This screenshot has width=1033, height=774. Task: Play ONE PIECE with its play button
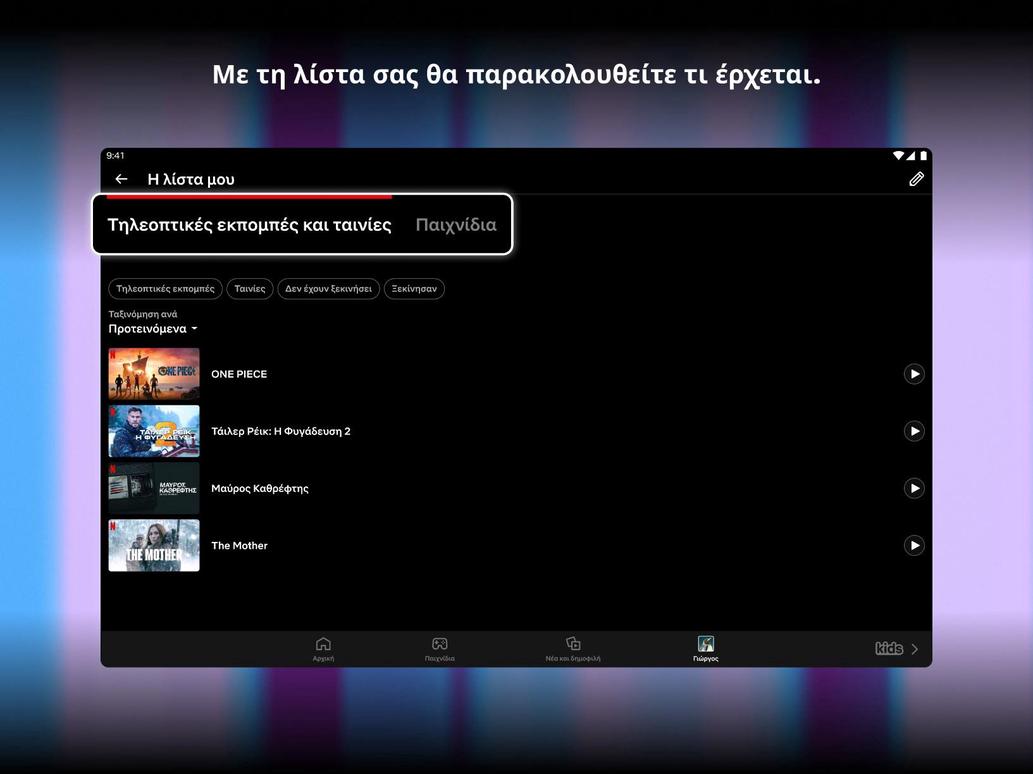point(913,373)
